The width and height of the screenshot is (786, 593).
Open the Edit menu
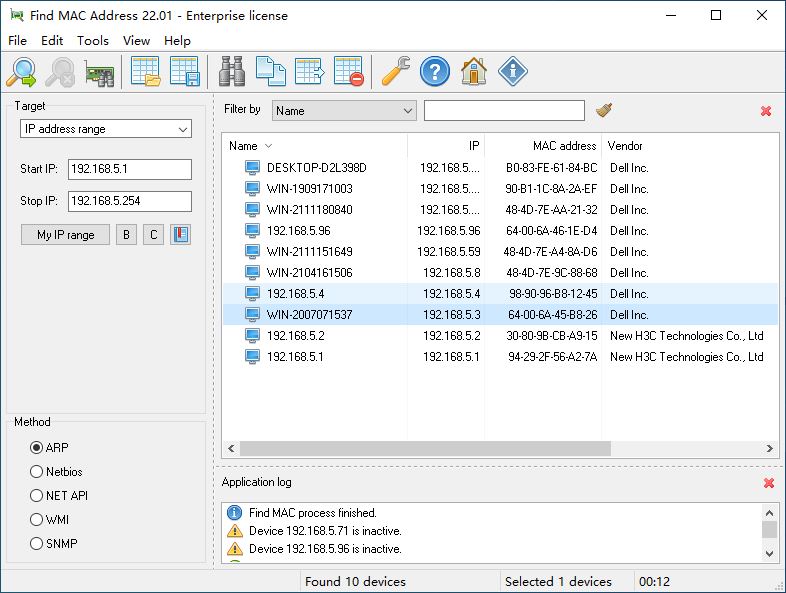point(52,41)
